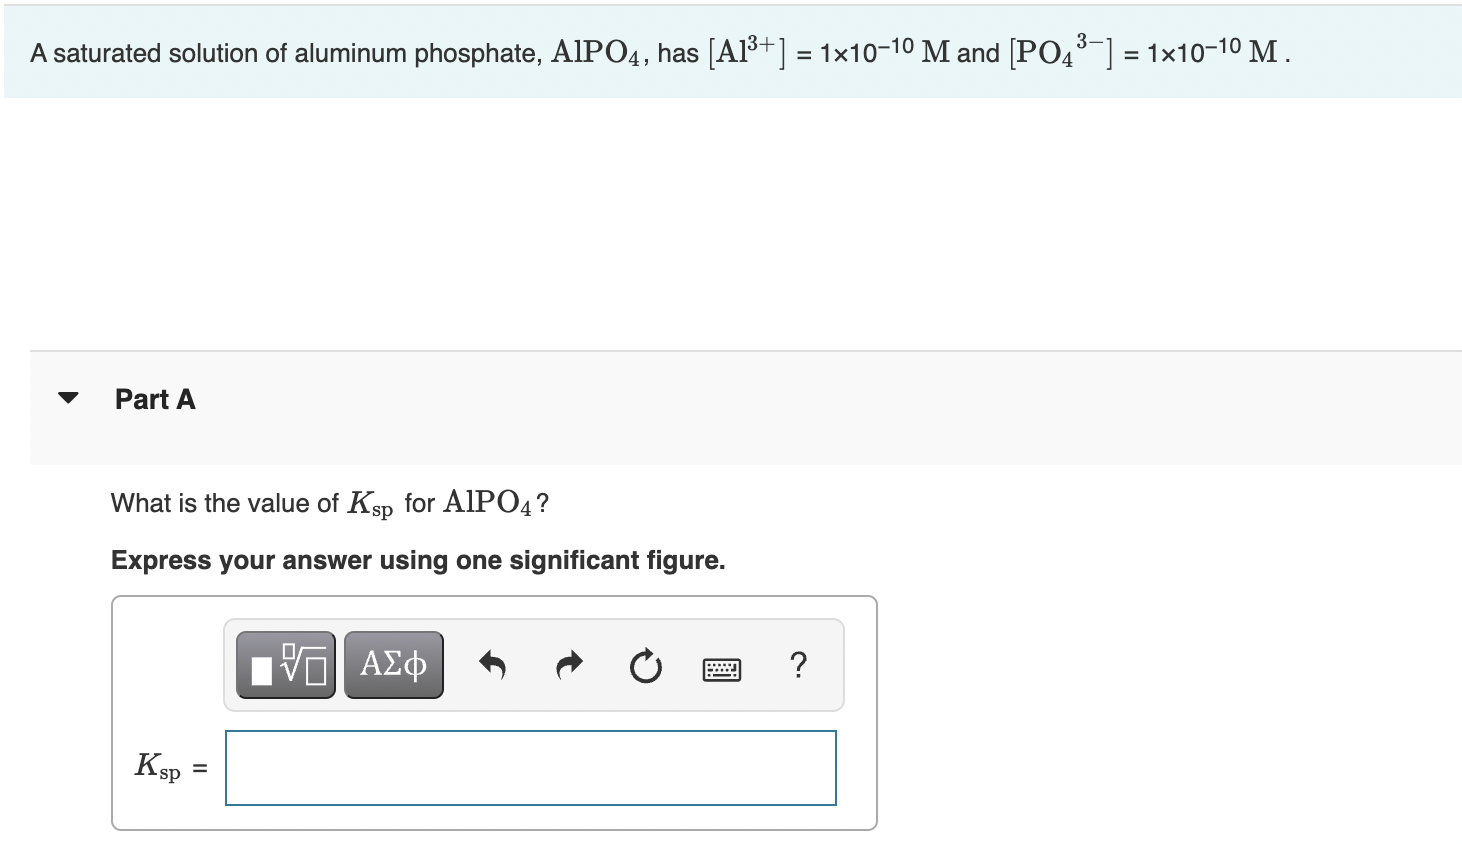Viewport: 1462px width, 844px height.
Task: Select the Part A section header
Action: point(155,398)
